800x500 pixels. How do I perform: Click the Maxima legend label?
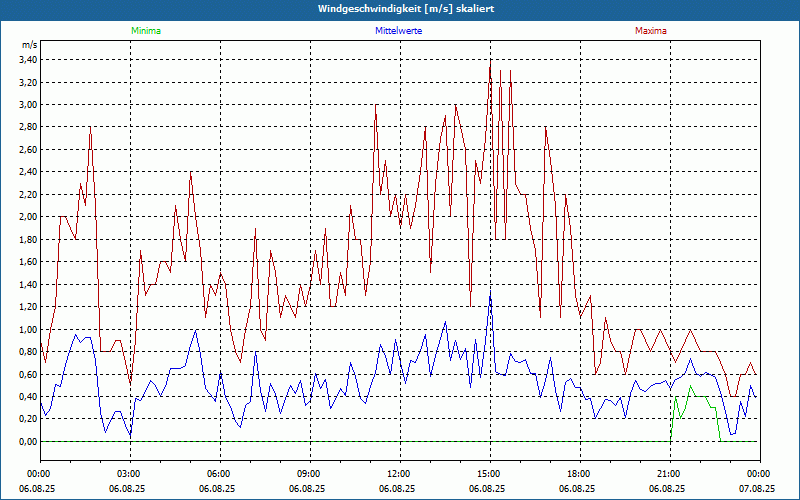[x=651, y=31]
